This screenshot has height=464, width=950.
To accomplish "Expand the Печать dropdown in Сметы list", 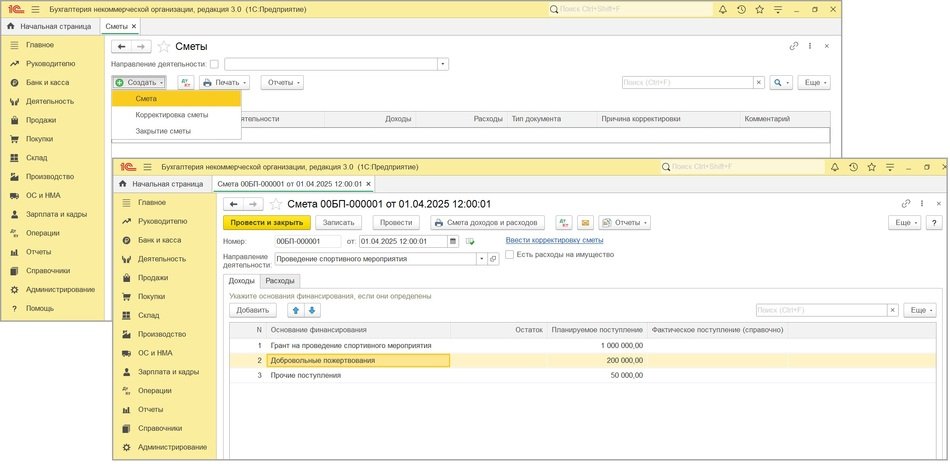I will pyautogui.click(x=224, y=83).
